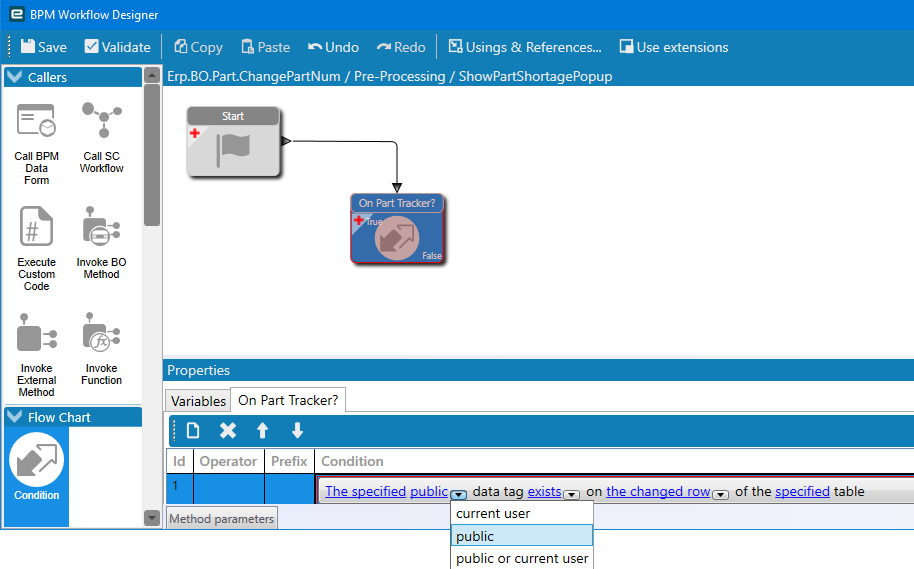
Task: Select row 1 Id cell
Action: tap(179, 489)
